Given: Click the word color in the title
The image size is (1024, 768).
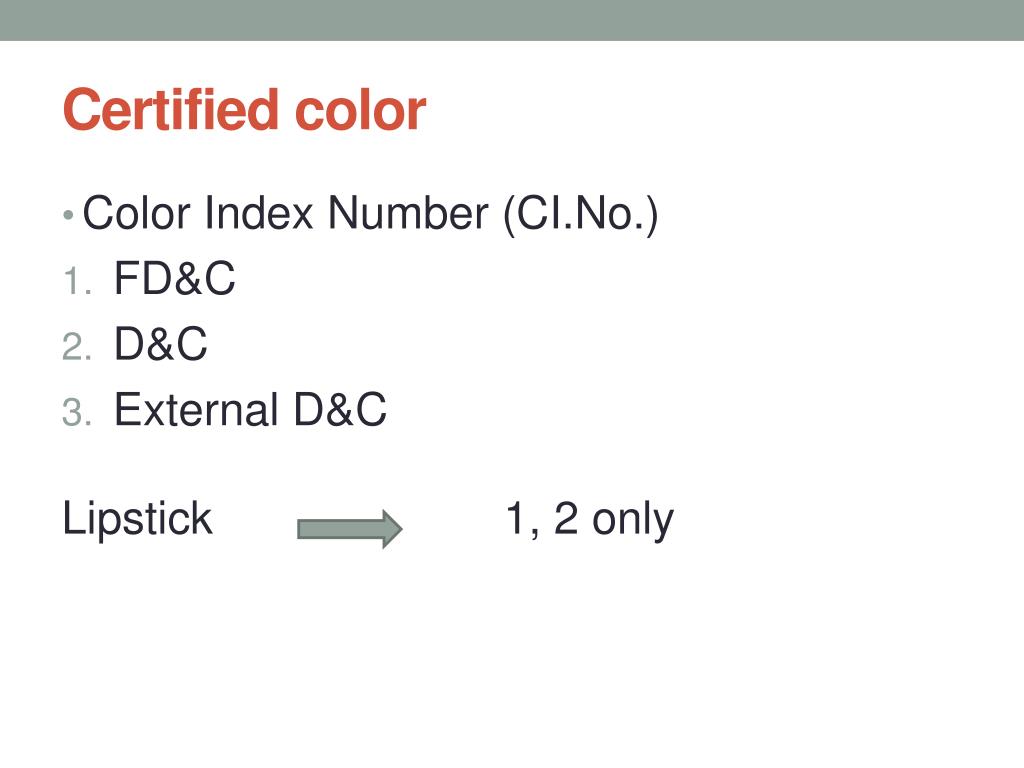Looking at the screenshot, I should [x=360, y=110].
